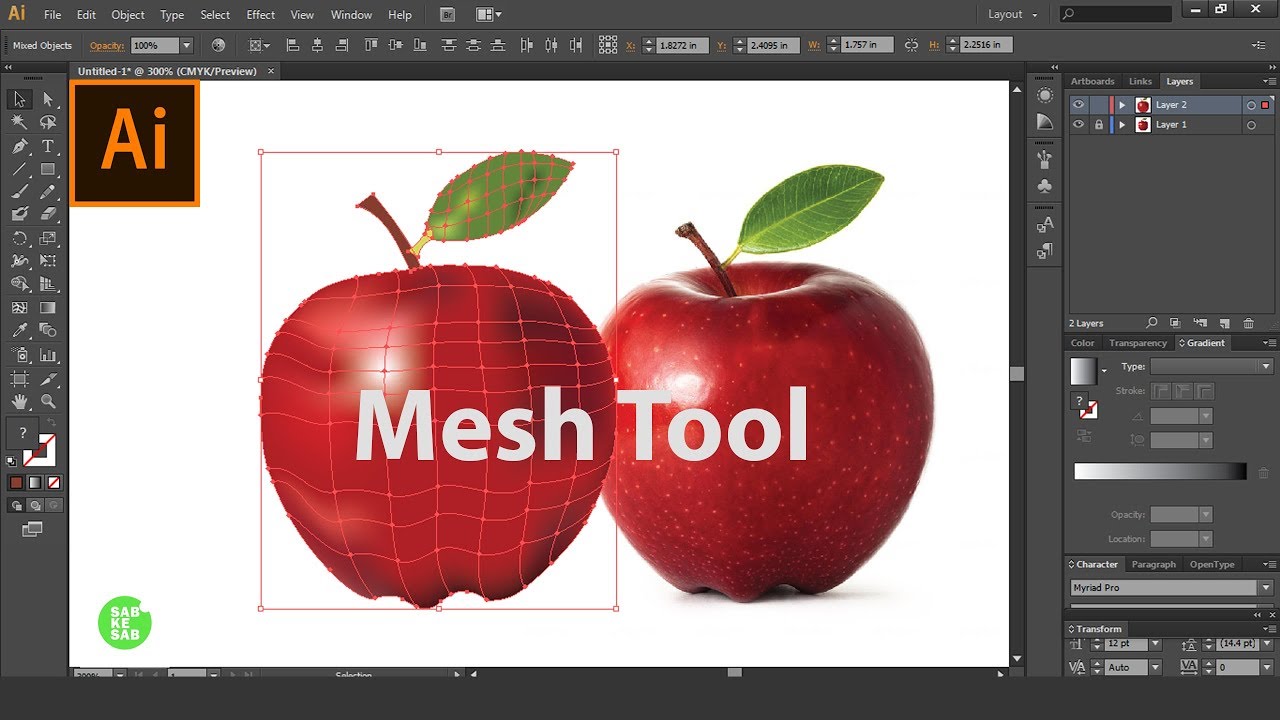Switch to the Paragraph tab
Viewport: 1280px width, 720px height.
pyautogui.click(x=1154, y=564)
